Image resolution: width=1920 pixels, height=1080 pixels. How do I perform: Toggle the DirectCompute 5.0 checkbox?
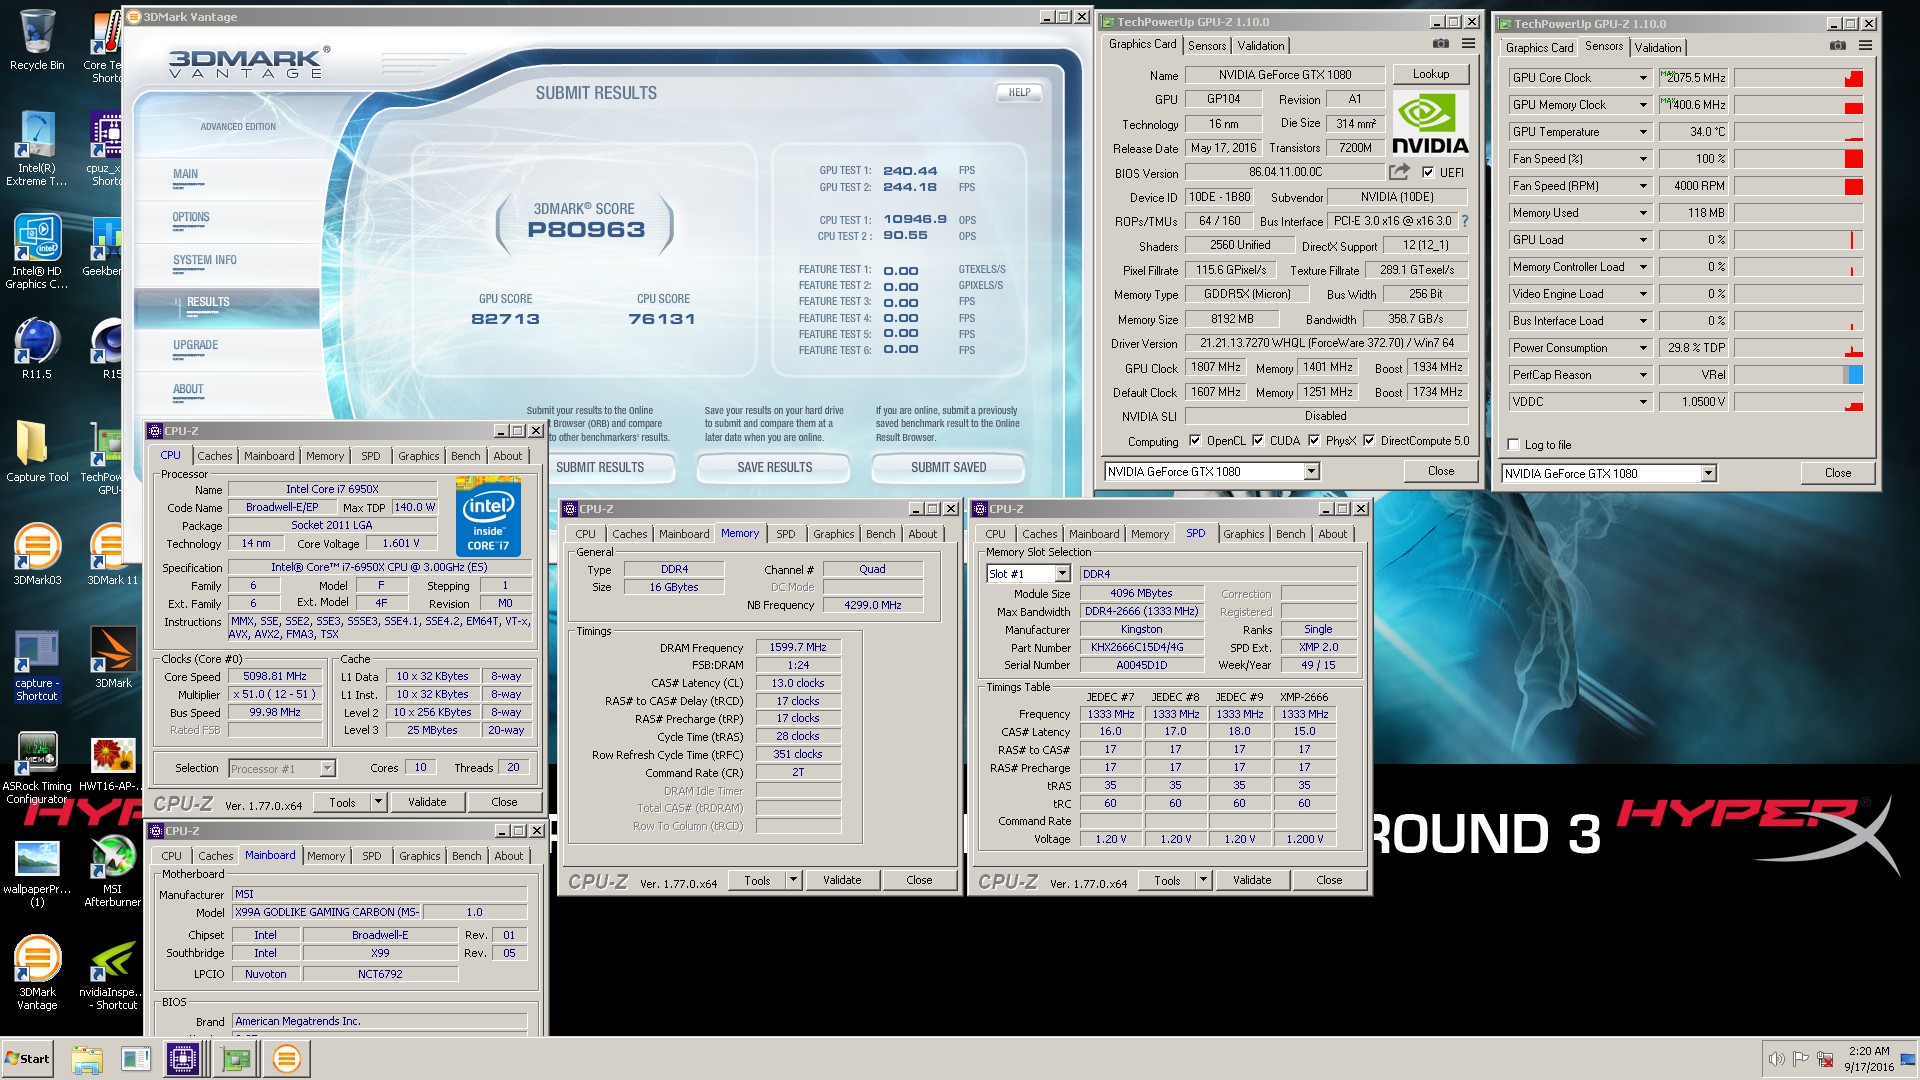[x=1369, y=441]
